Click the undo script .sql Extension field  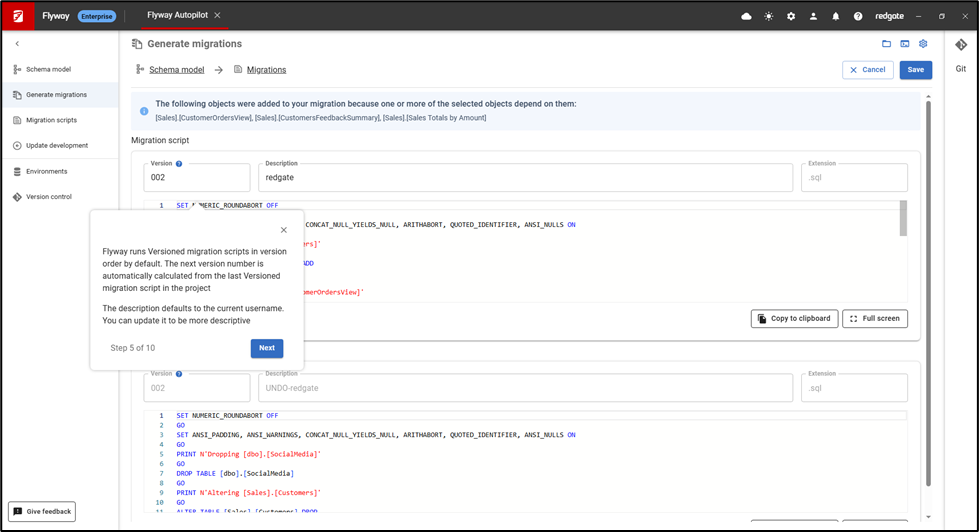click(x=854, y=388)
